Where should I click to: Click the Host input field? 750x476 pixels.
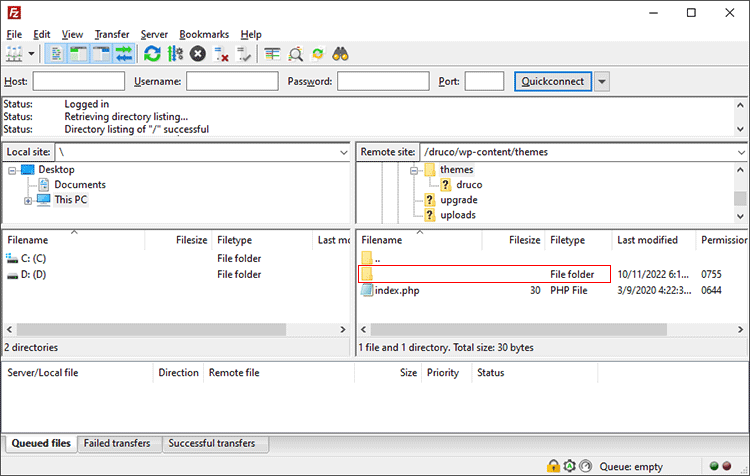(x=79, y=82)
